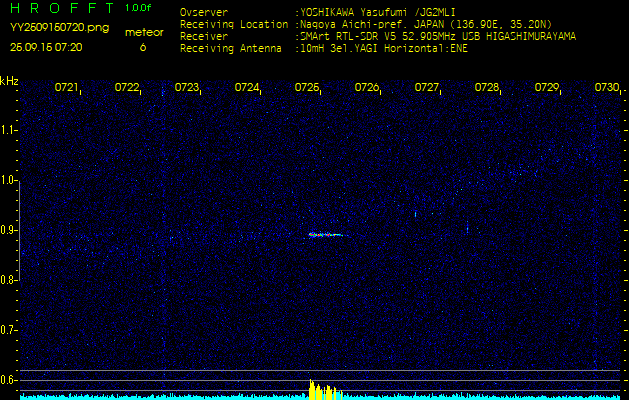Image resolution: width=629 pixels, height=400 pixels.
Task: Pick the 0724 time tick label
Action: coord(247,88)
